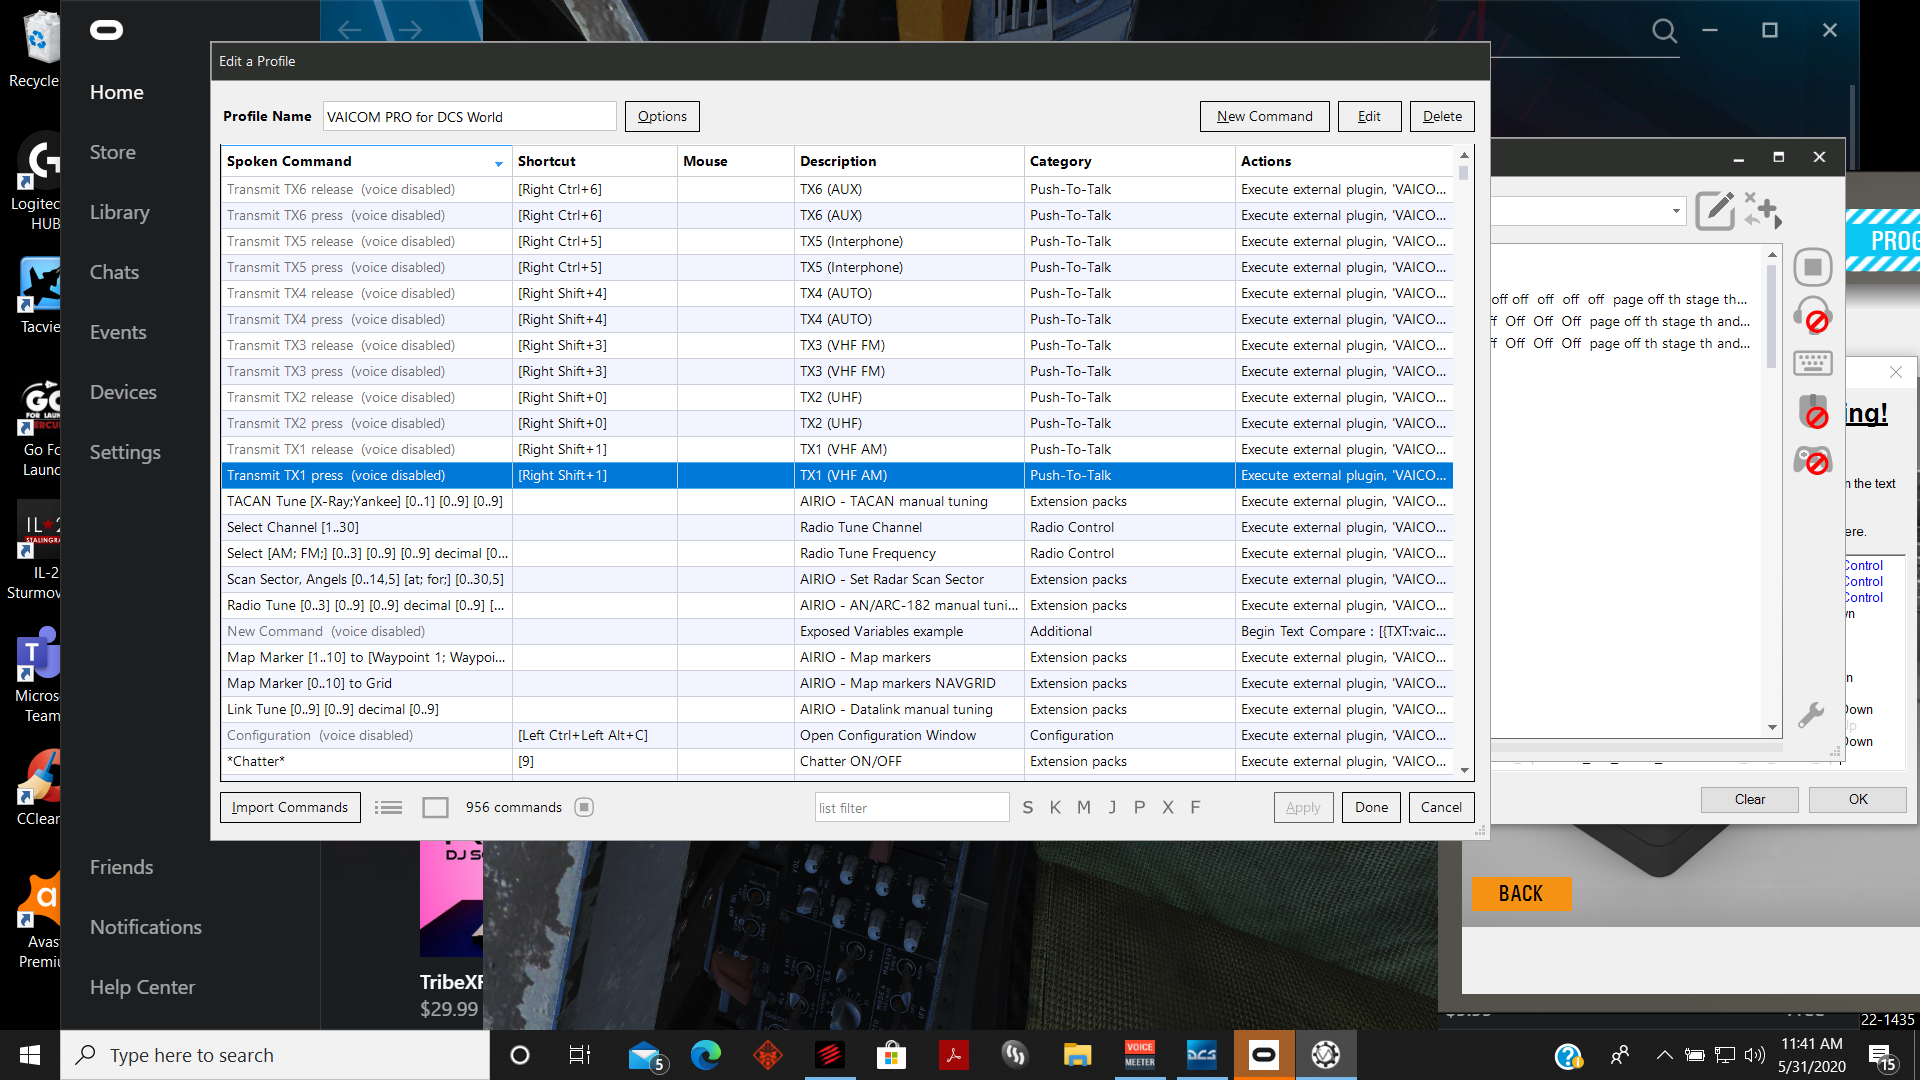Expand the Spoken Command column sort arrow
The width and height of the screenshot is (1920, 1080).
click(x=499, y=163)
